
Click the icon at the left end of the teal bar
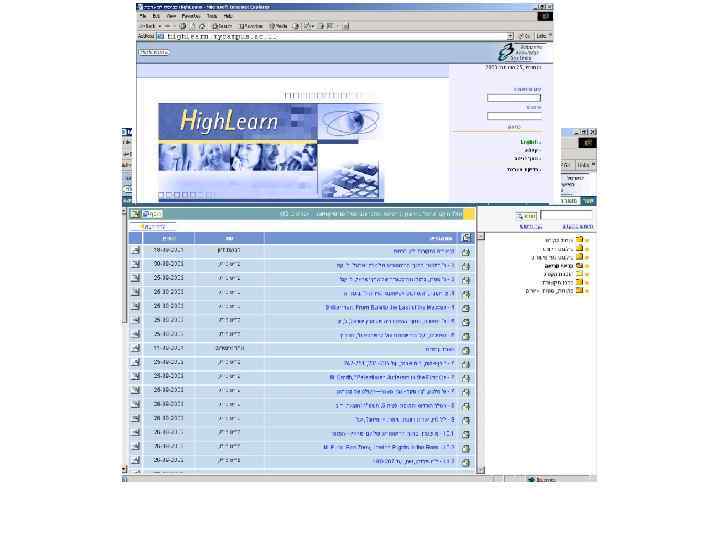point(135,214)
